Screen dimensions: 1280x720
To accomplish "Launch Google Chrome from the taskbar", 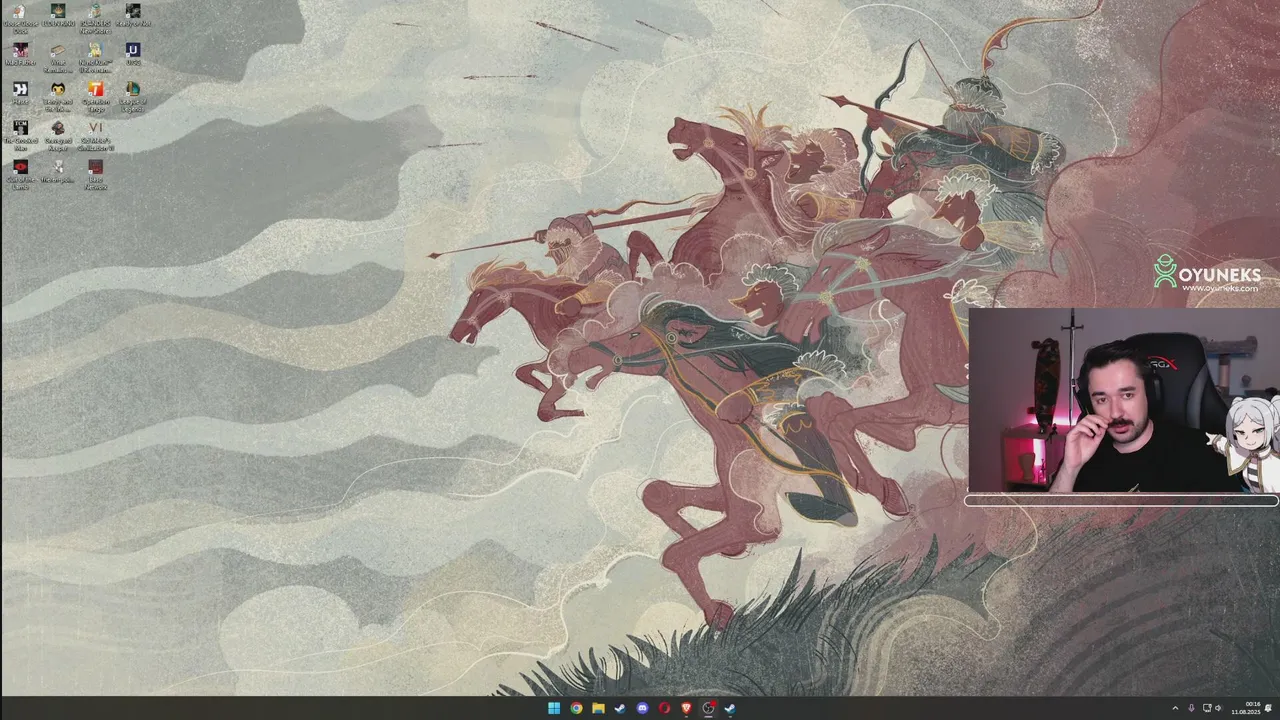I will click(576, 708).
